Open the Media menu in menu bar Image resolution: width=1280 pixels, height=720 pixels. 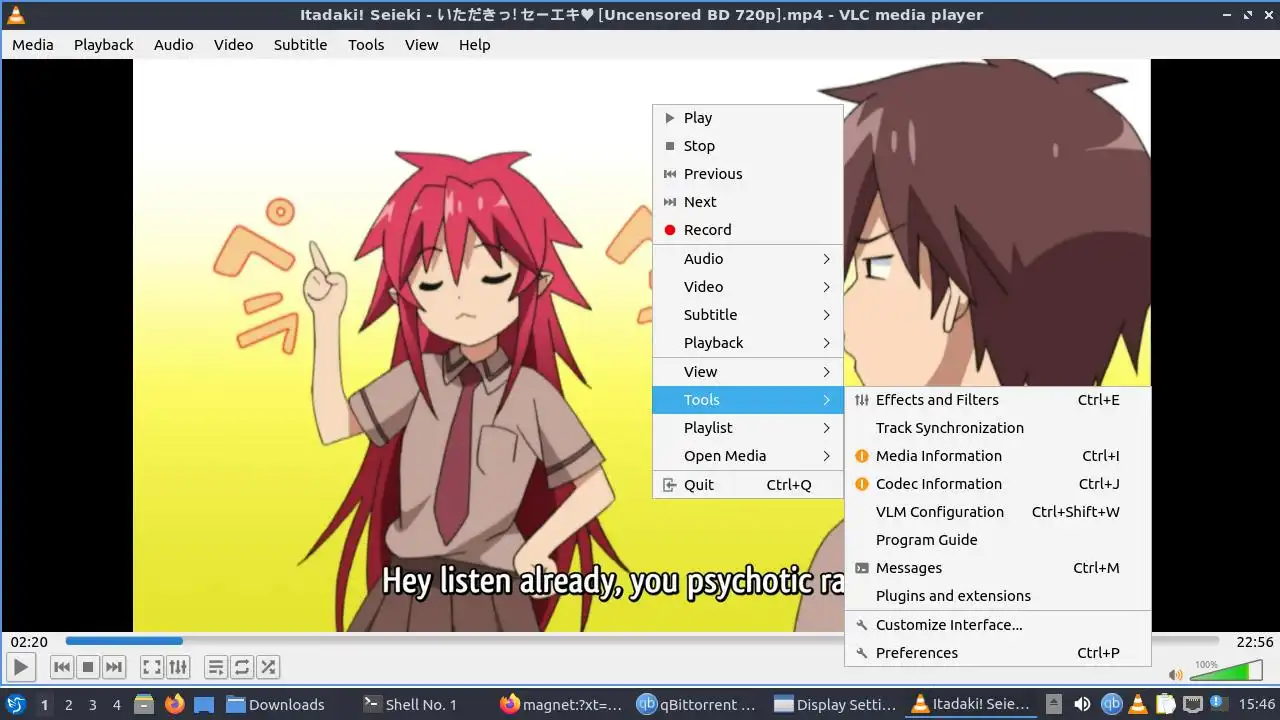pyautogui.click(x=33, y=45)
